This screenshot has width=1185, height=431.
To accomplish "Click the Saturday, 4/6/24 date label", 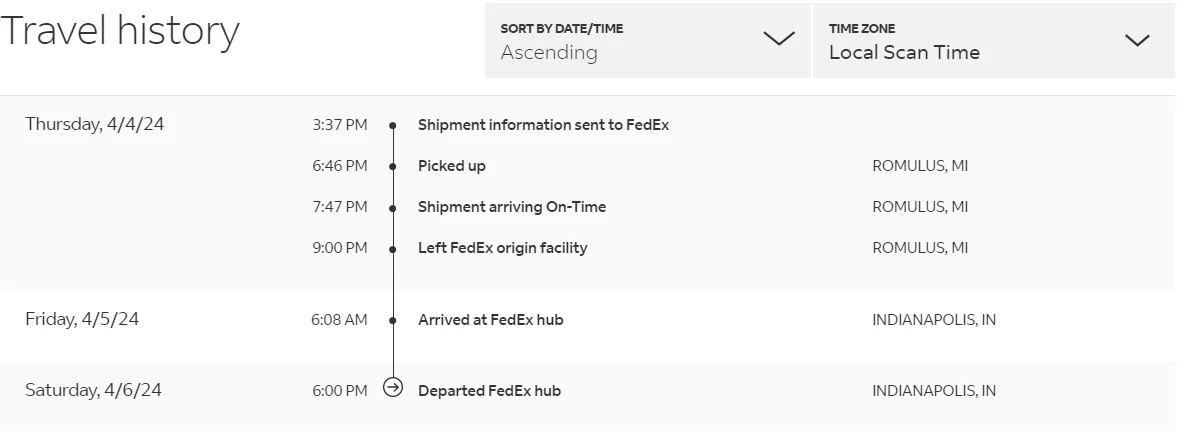I will click(x=93, y=390).
